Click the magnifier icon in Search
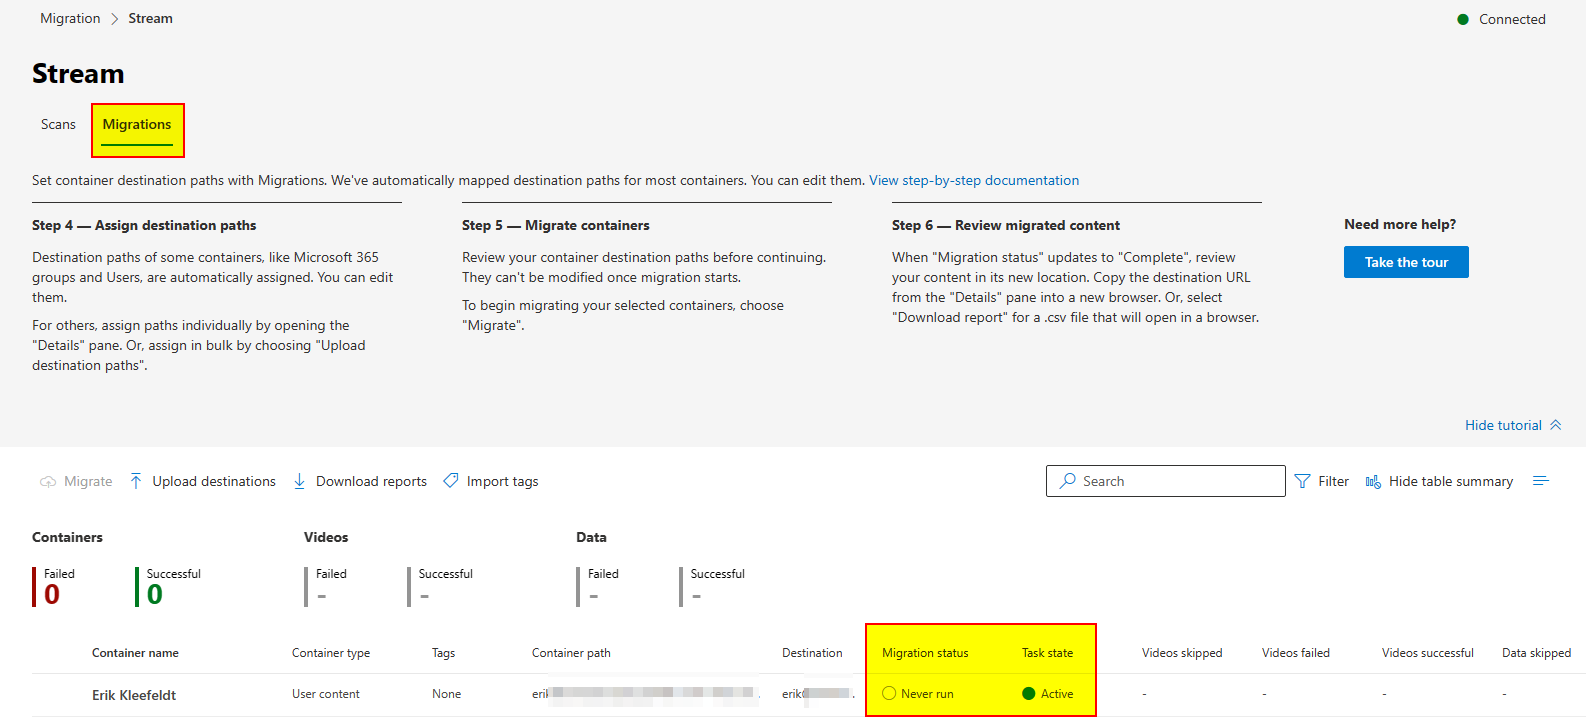The width and height of the screenshot is (1586, 718). coord(1068,481)
